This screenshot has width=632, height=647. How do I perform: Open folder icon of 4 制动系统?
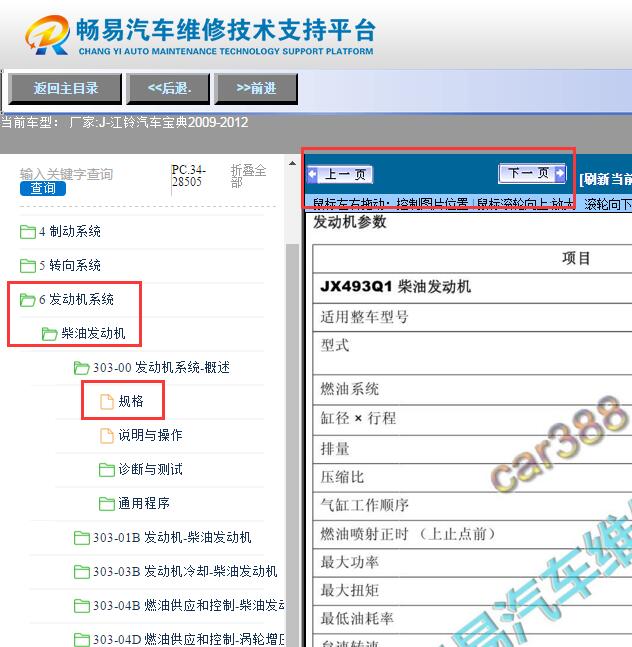pos(28,231)
